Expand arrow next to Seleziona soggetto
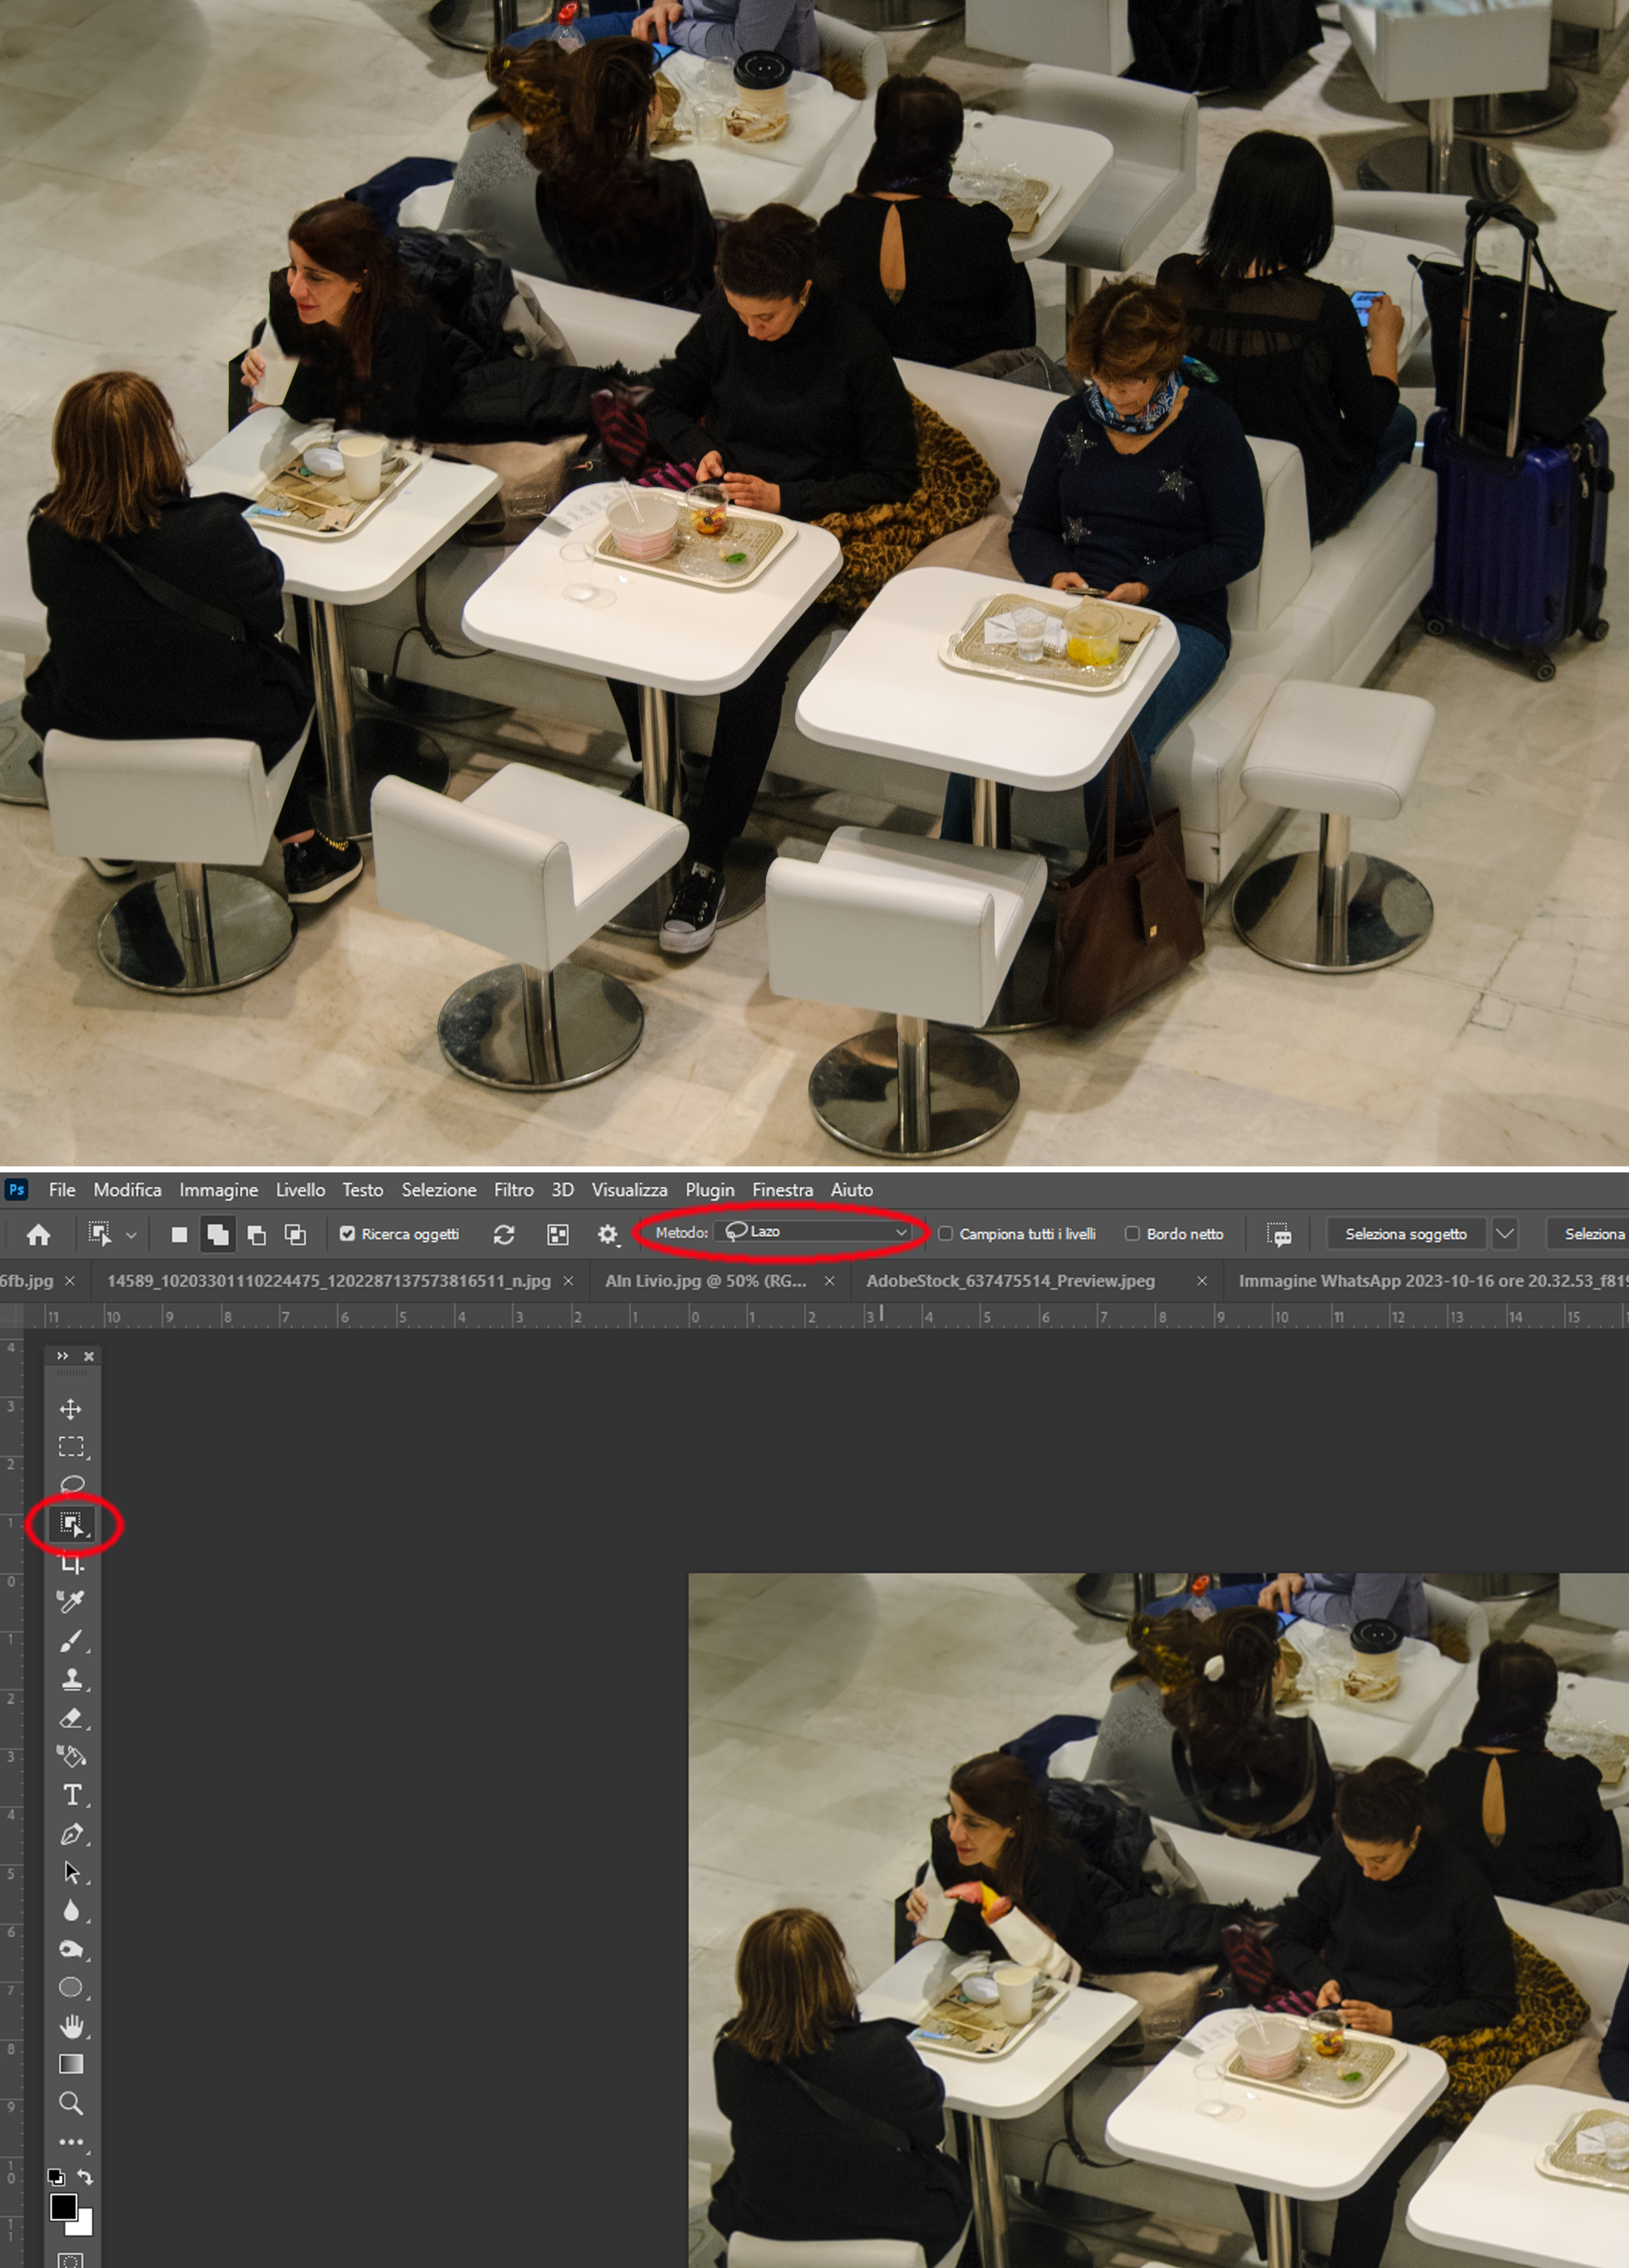 (x=1504, y=1233)
